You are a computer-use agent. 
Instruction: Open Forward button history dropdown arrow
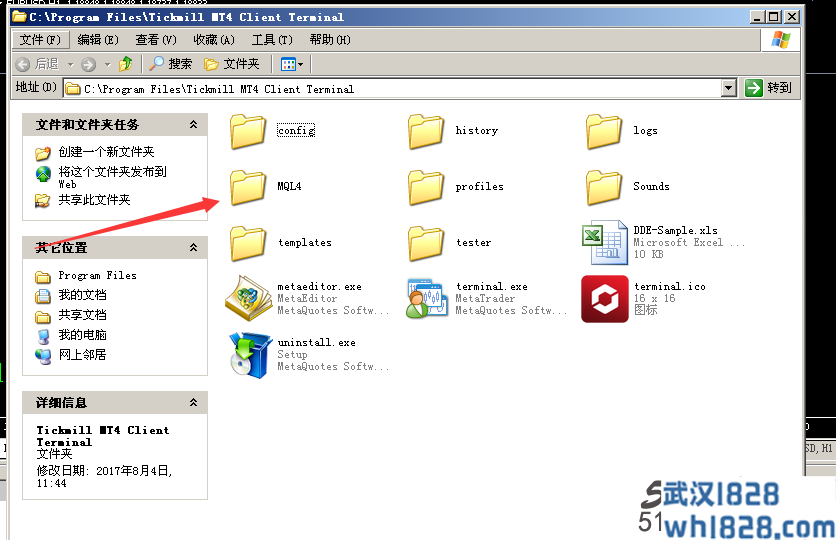(107, 65)
